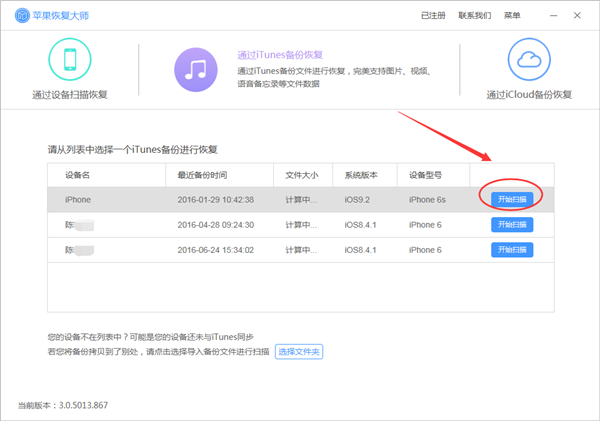The height and width of the screenshot is (421, 600).
Task: Start scan for iPhone 6s backup
Action: pos(512,199)
